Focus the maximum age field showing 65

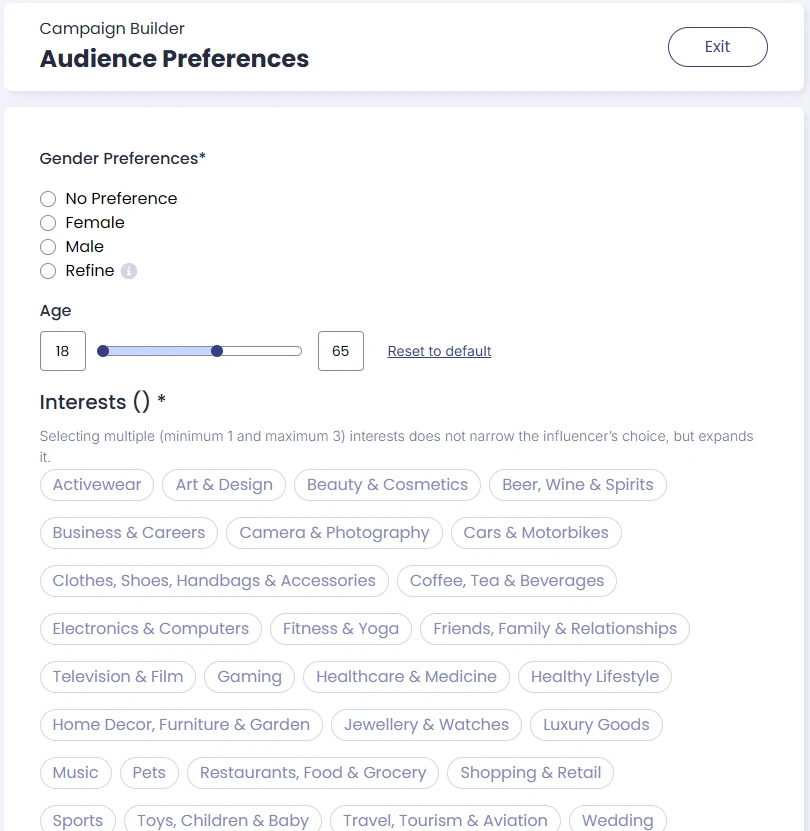point(341,351)
